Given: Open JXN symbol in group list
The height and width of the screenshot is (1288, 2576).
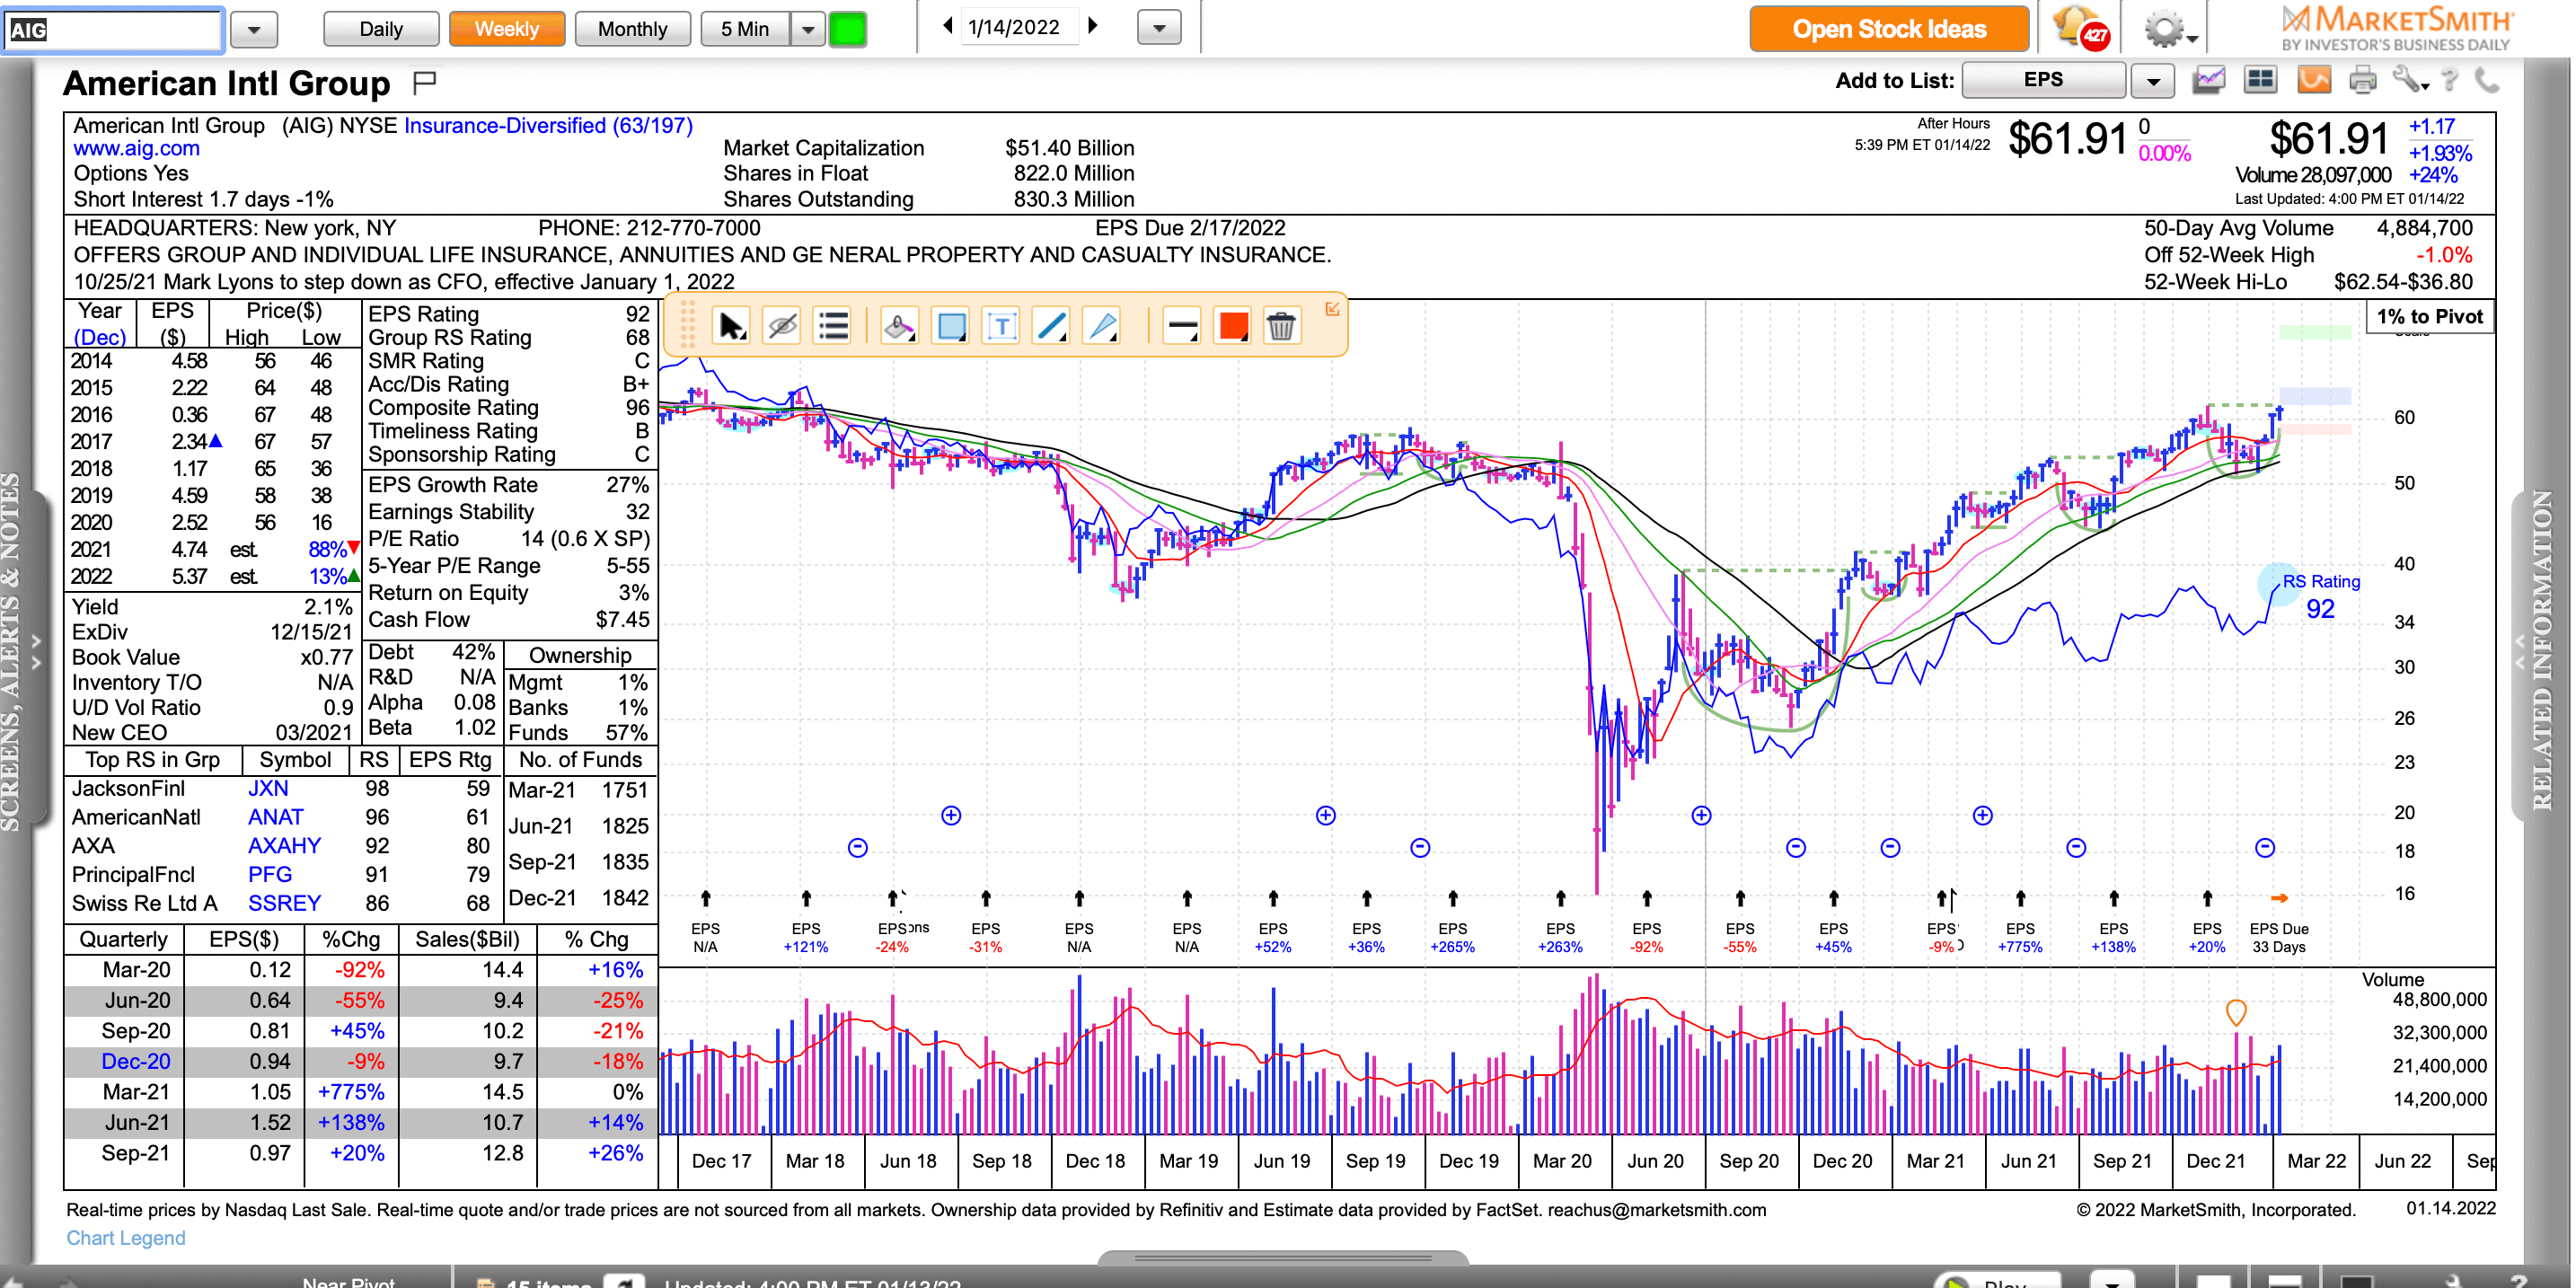Looking at the screenshot, I should (x=268, y=788).
